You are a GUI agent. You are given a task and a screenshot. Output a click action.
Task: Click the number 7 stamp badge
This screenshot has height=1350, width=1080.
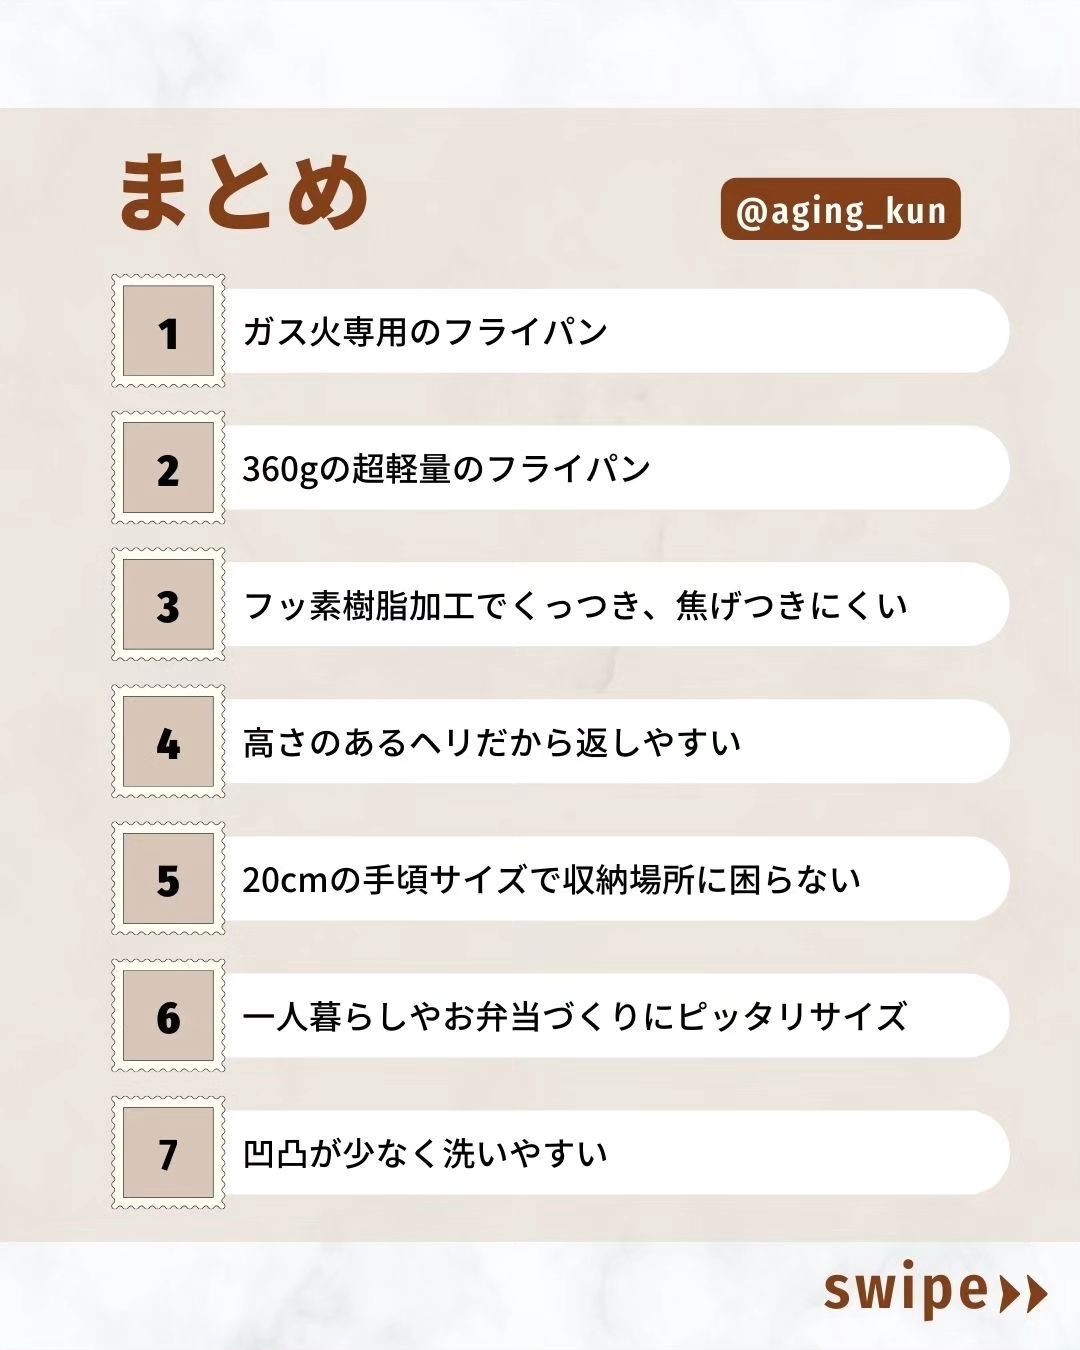pos(168,1153)
